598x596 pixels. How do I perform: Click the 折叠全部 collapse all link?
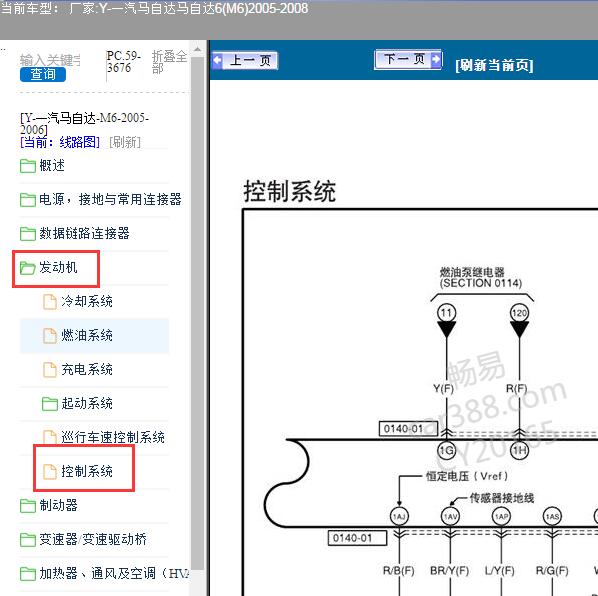(169, 62)
